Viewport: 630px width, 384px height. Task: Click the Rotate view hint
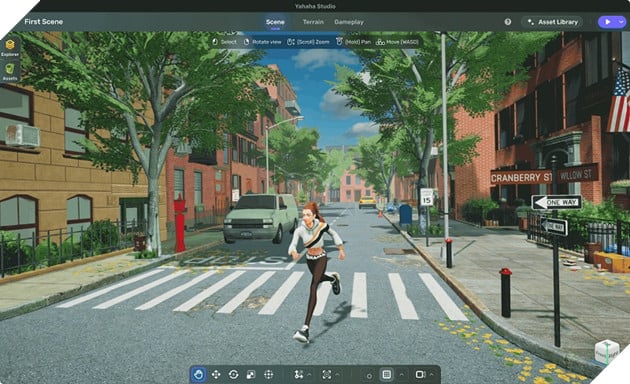(x=262, y=42)
